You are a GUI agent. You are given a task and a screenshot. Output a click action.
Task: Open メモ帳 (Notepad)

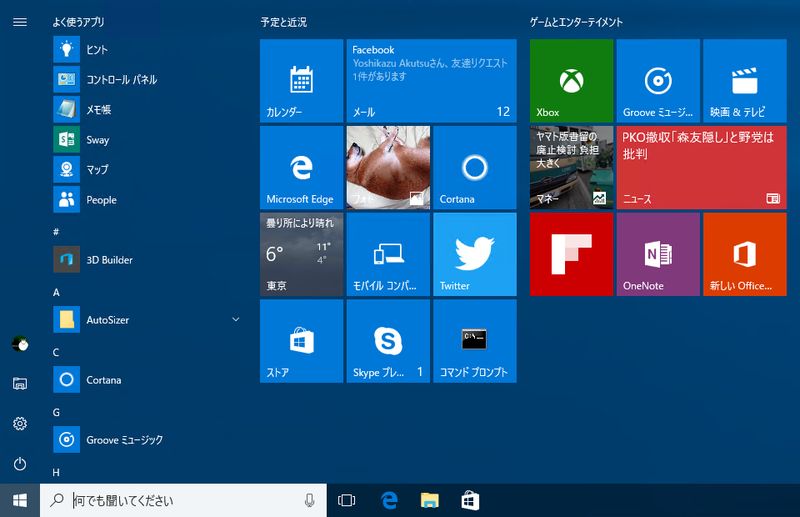click(x=148, y=109)
